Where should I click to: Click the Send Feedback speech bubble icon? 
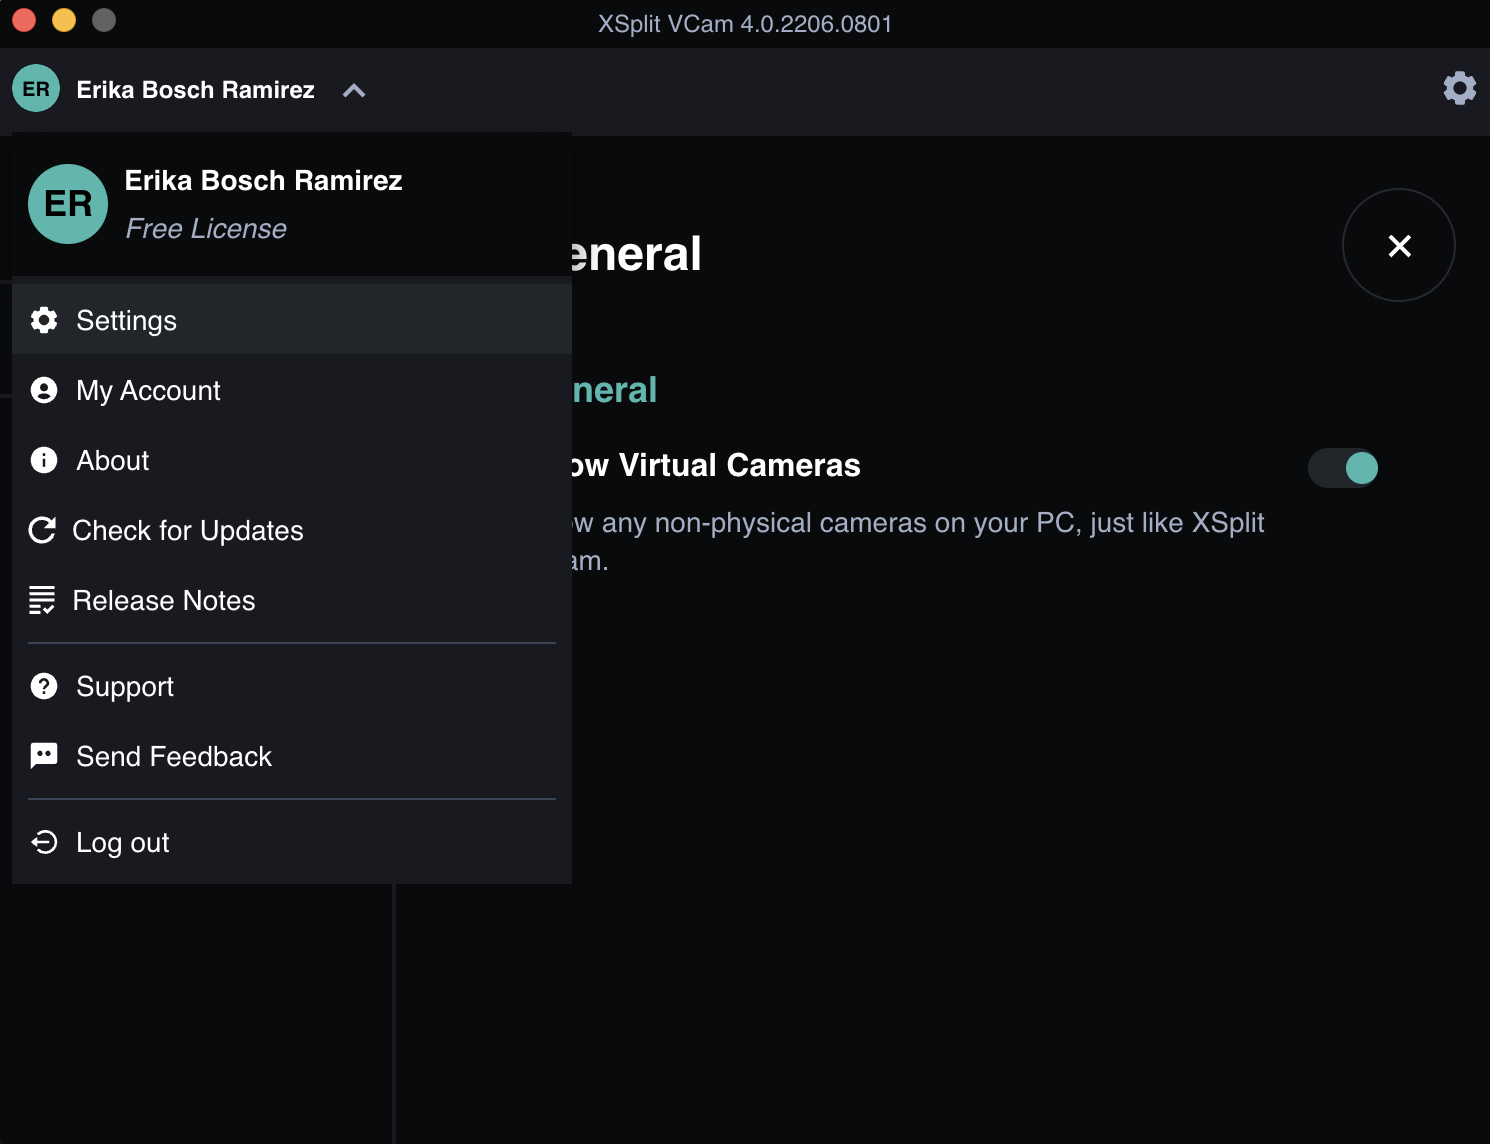pyautogui.click(x=44, y=756)
